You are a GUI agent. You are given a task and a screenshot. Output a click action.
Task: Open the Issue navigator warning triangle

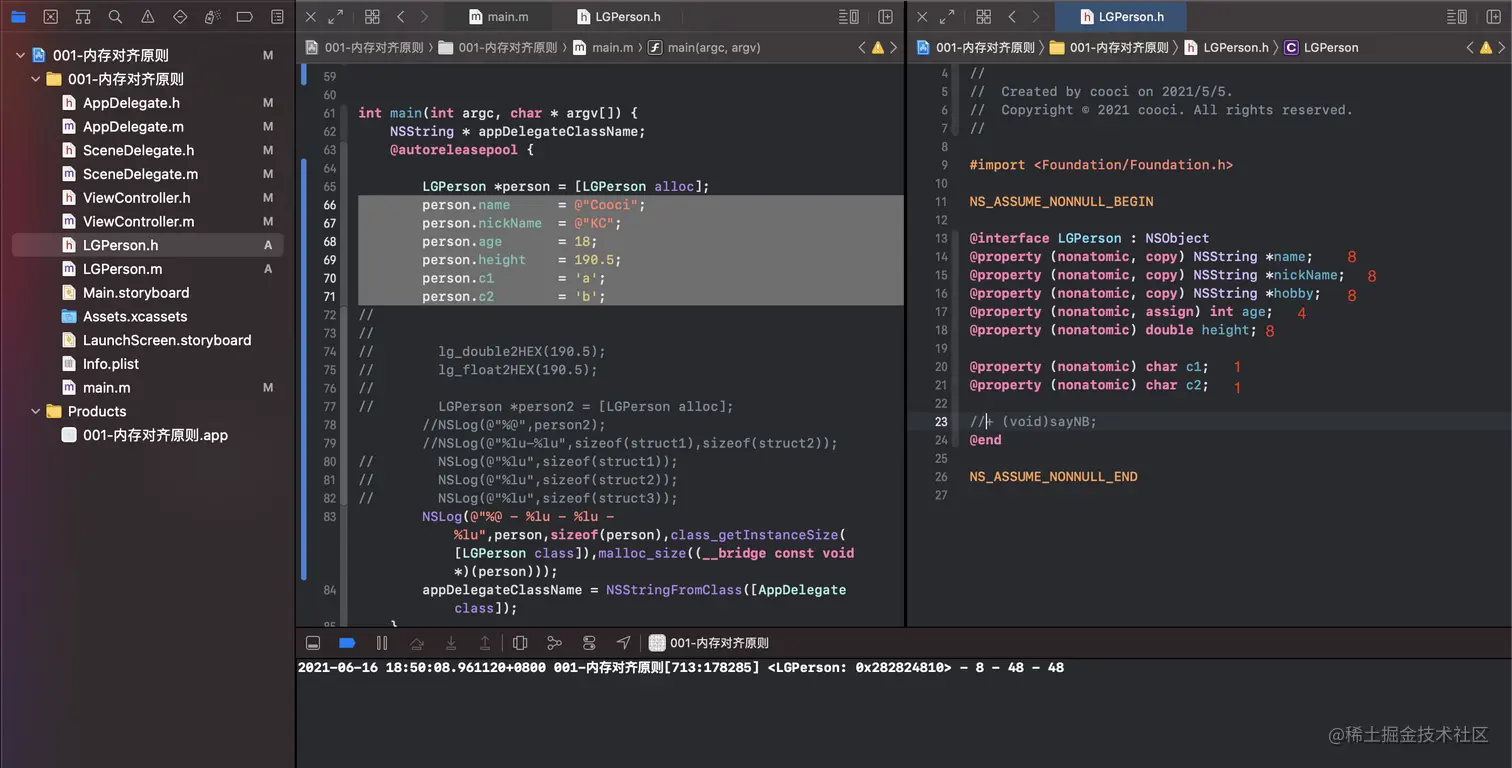148,17
